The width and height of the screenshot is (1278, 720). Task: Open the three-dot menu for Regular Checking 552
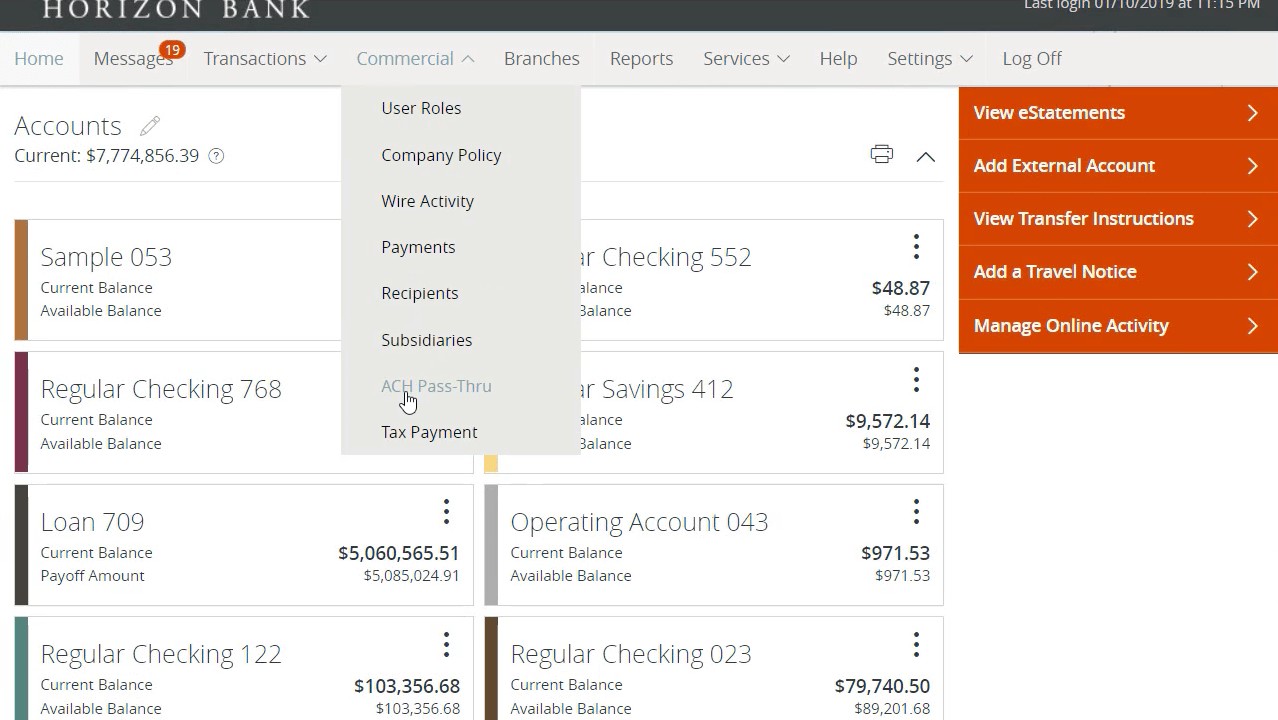pos(915,247)
